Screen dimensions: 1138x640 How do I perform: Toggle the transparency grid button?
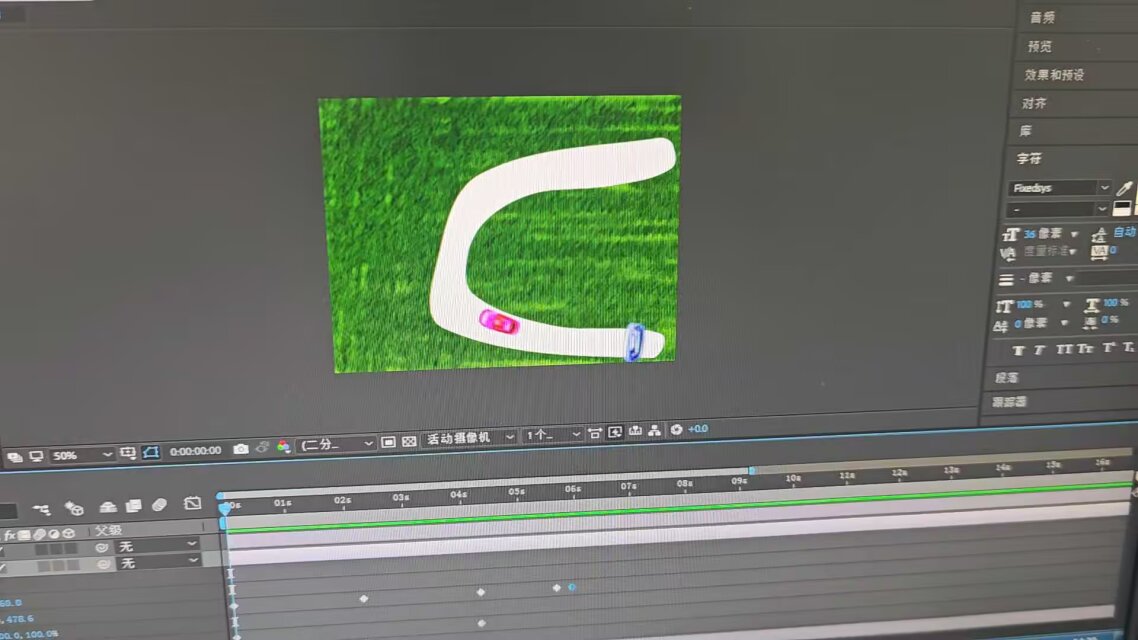(x=409, y=441)
